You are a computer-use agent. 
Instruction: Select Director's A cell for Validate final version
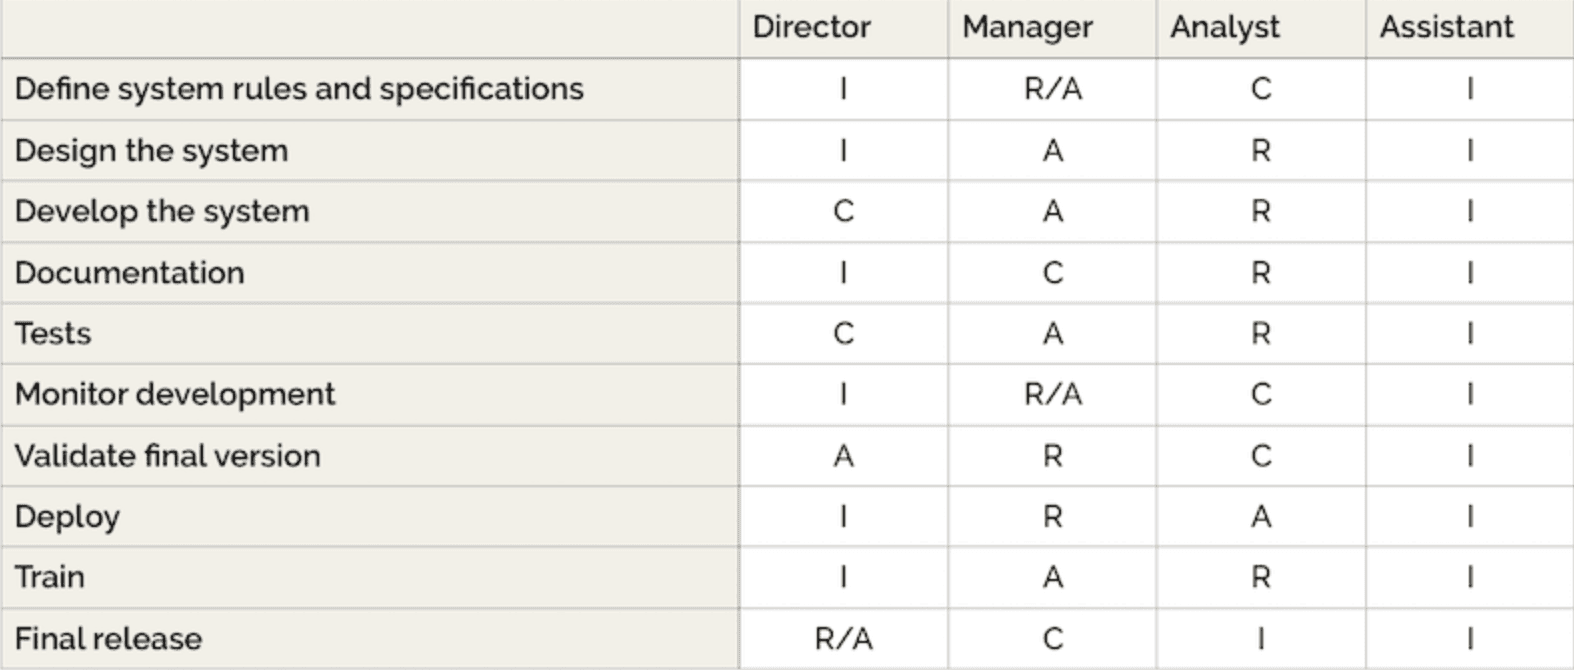coord(844,456)
